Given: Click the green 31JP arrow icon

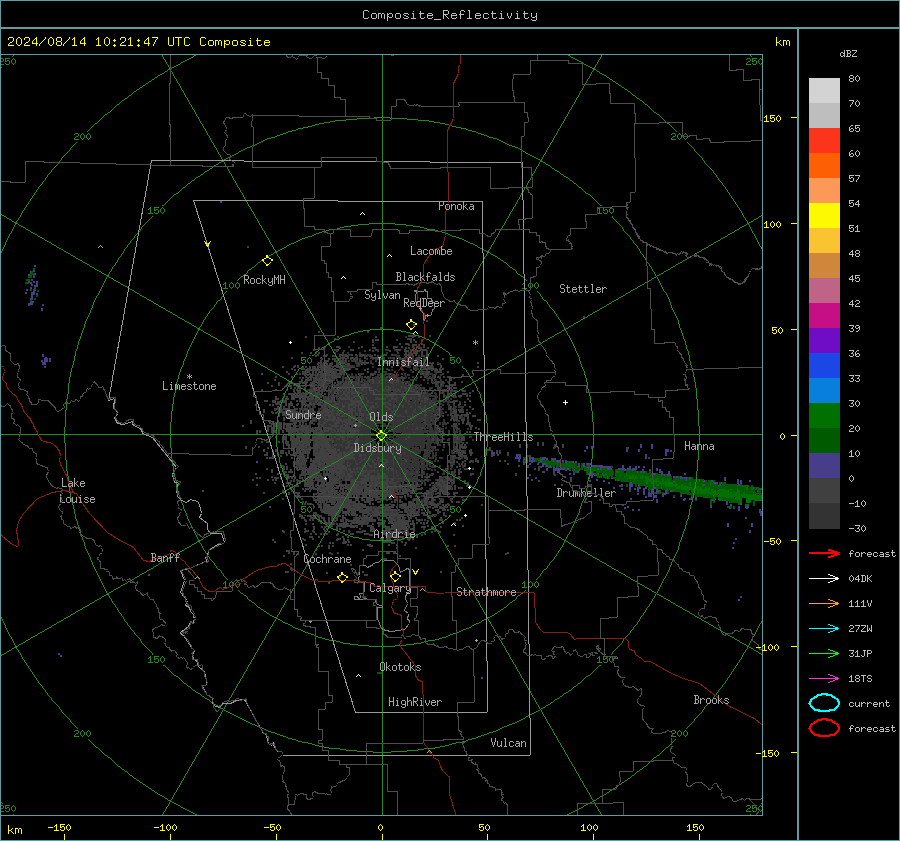Looking at the screenshot, I should [824, 653].
